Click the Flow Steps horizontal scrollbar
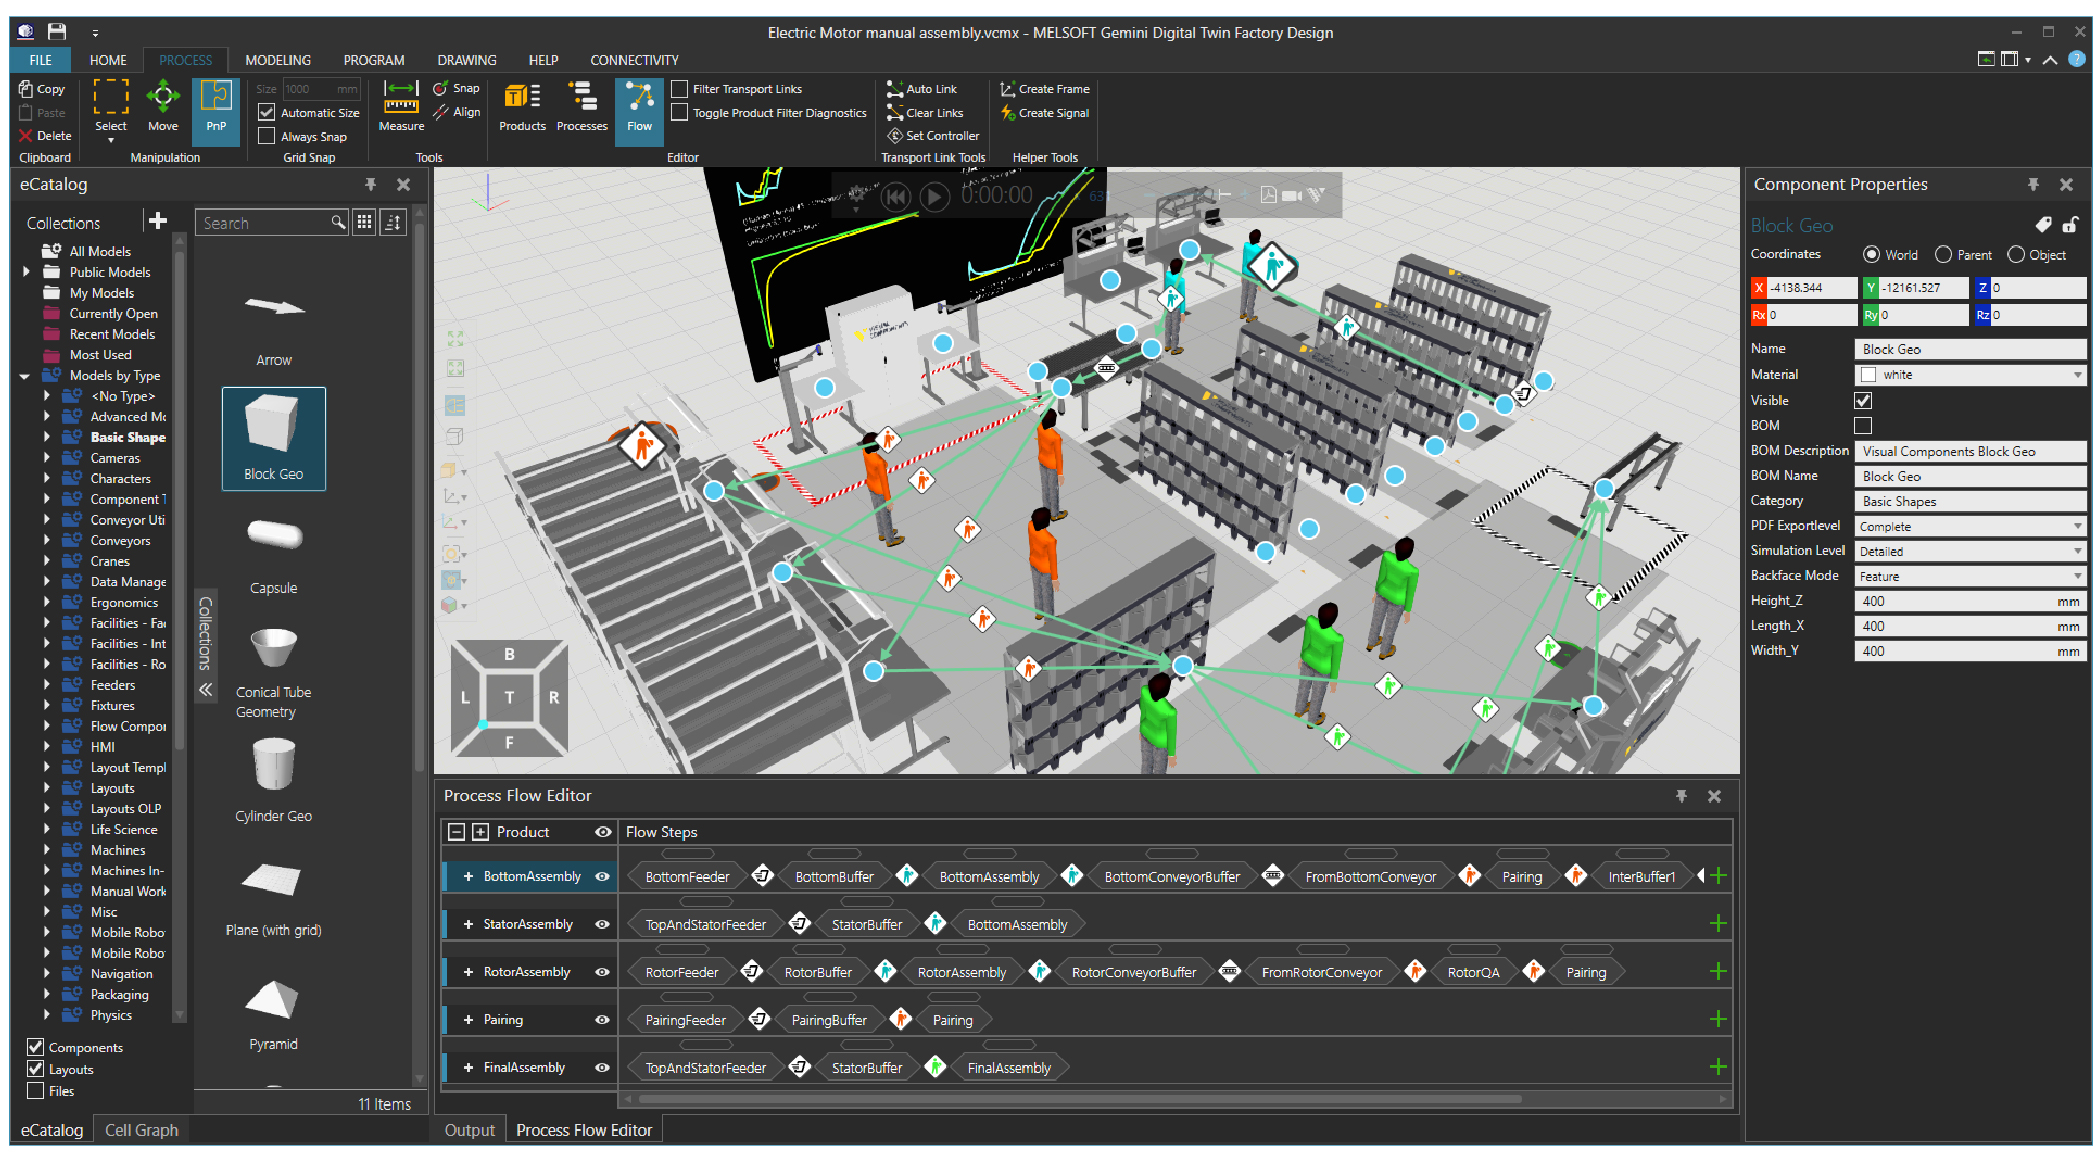This screenshot has height=1160, width=2100. 1080,1099
